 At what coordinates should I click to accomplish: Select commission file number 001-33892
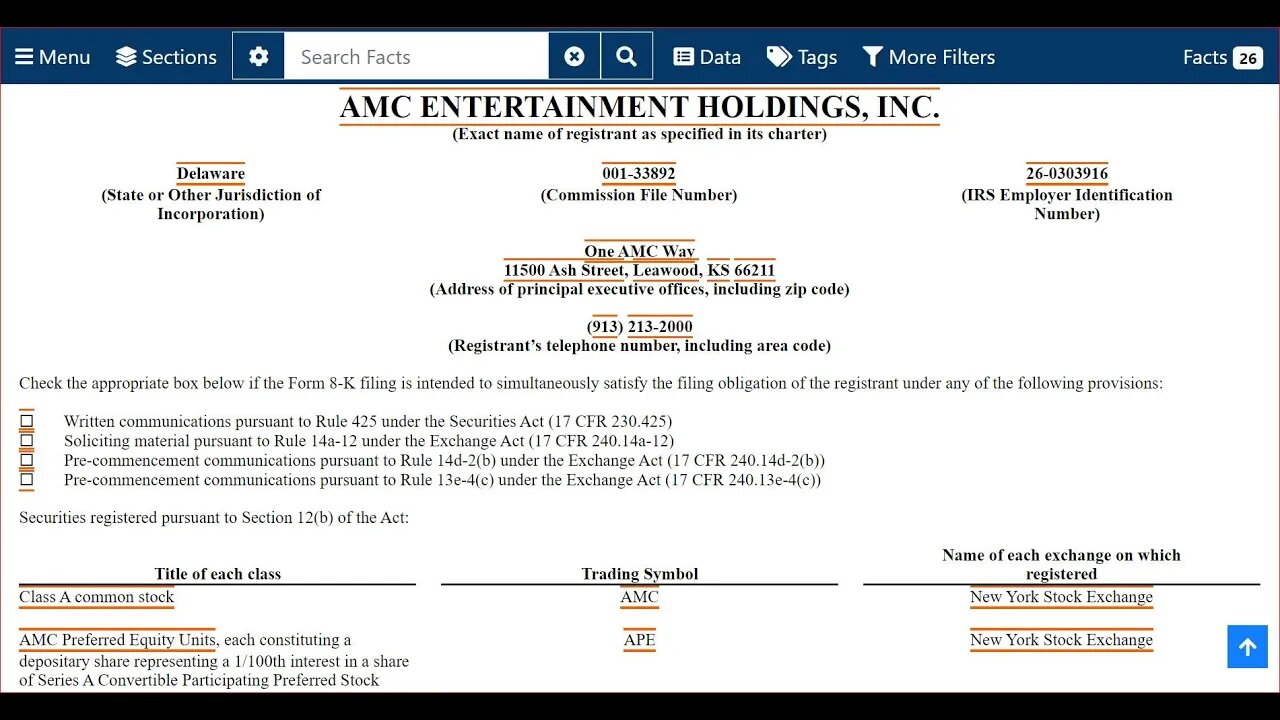pos(639,174)
